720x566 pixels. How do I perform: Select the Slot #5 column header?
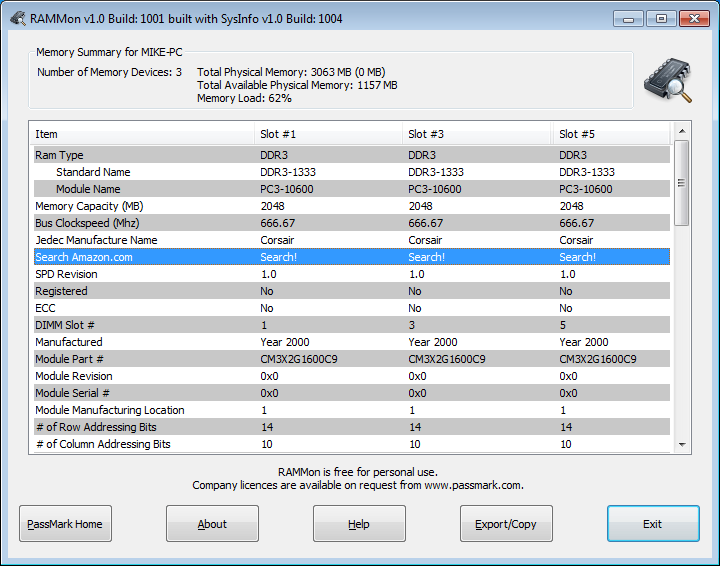point(610,134)
